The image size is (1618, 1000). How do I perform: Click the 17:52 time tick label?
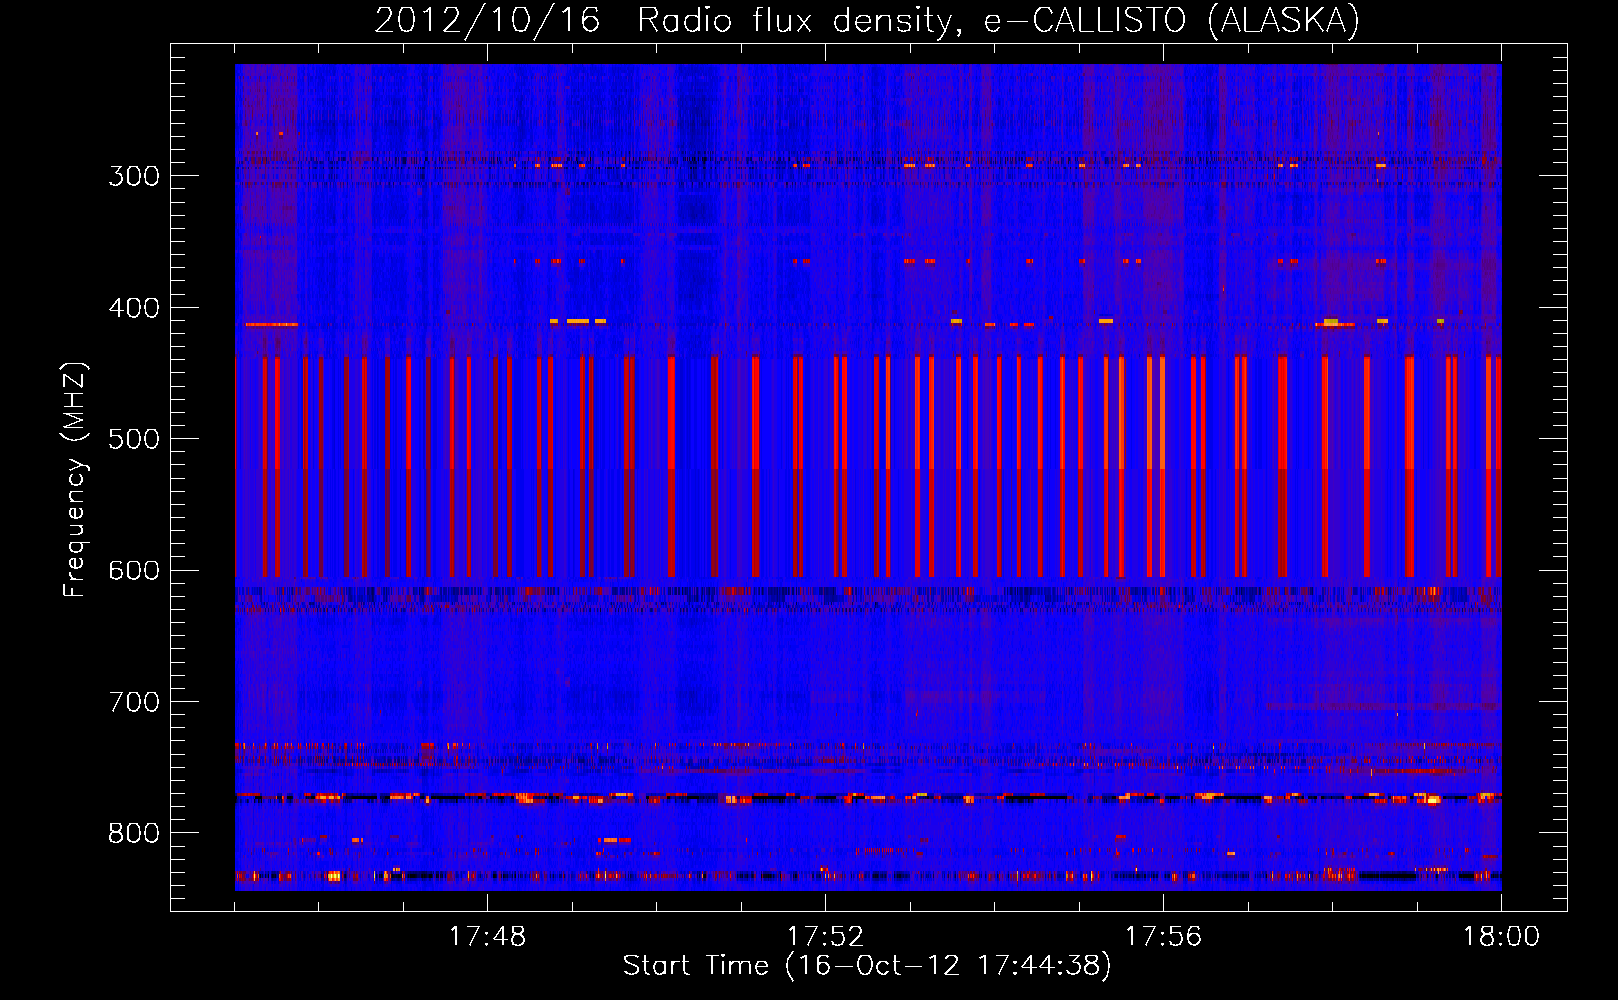point(825,937)
